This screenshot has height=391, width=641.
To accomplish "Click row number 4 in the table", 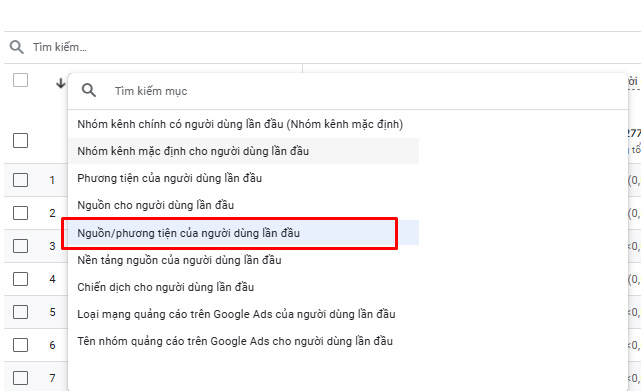I will (x=52, y=279).
